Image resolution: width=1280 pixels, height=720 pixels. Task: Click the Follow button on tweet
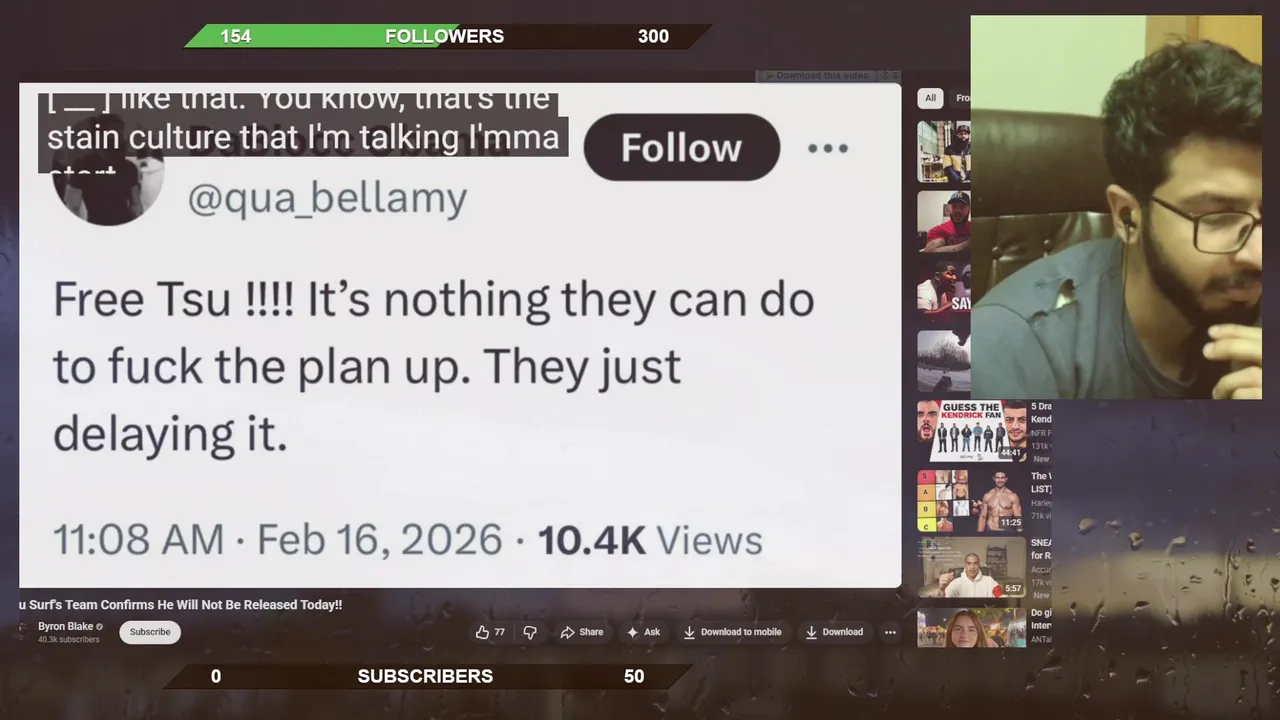pyautogui.click(x=681, y=148)
